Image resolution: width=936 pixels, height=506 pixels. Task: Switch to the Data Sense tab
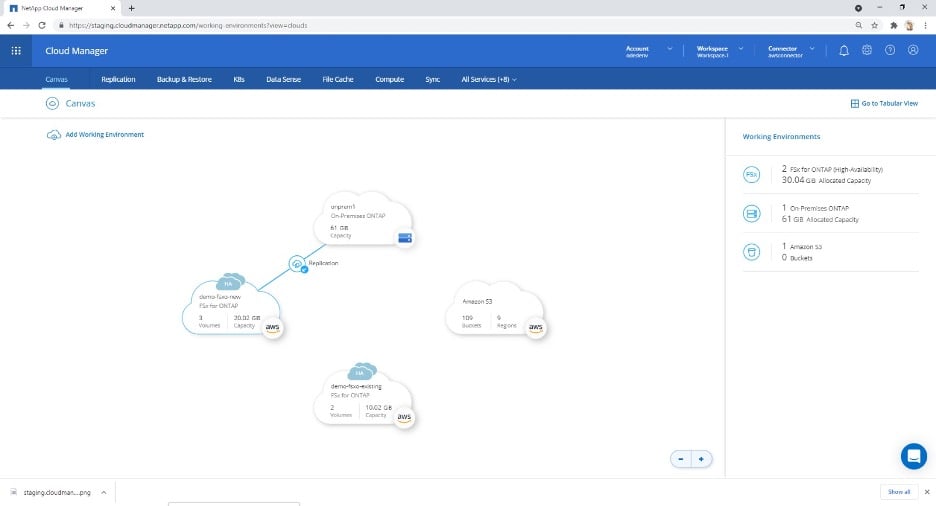(284, 79)
